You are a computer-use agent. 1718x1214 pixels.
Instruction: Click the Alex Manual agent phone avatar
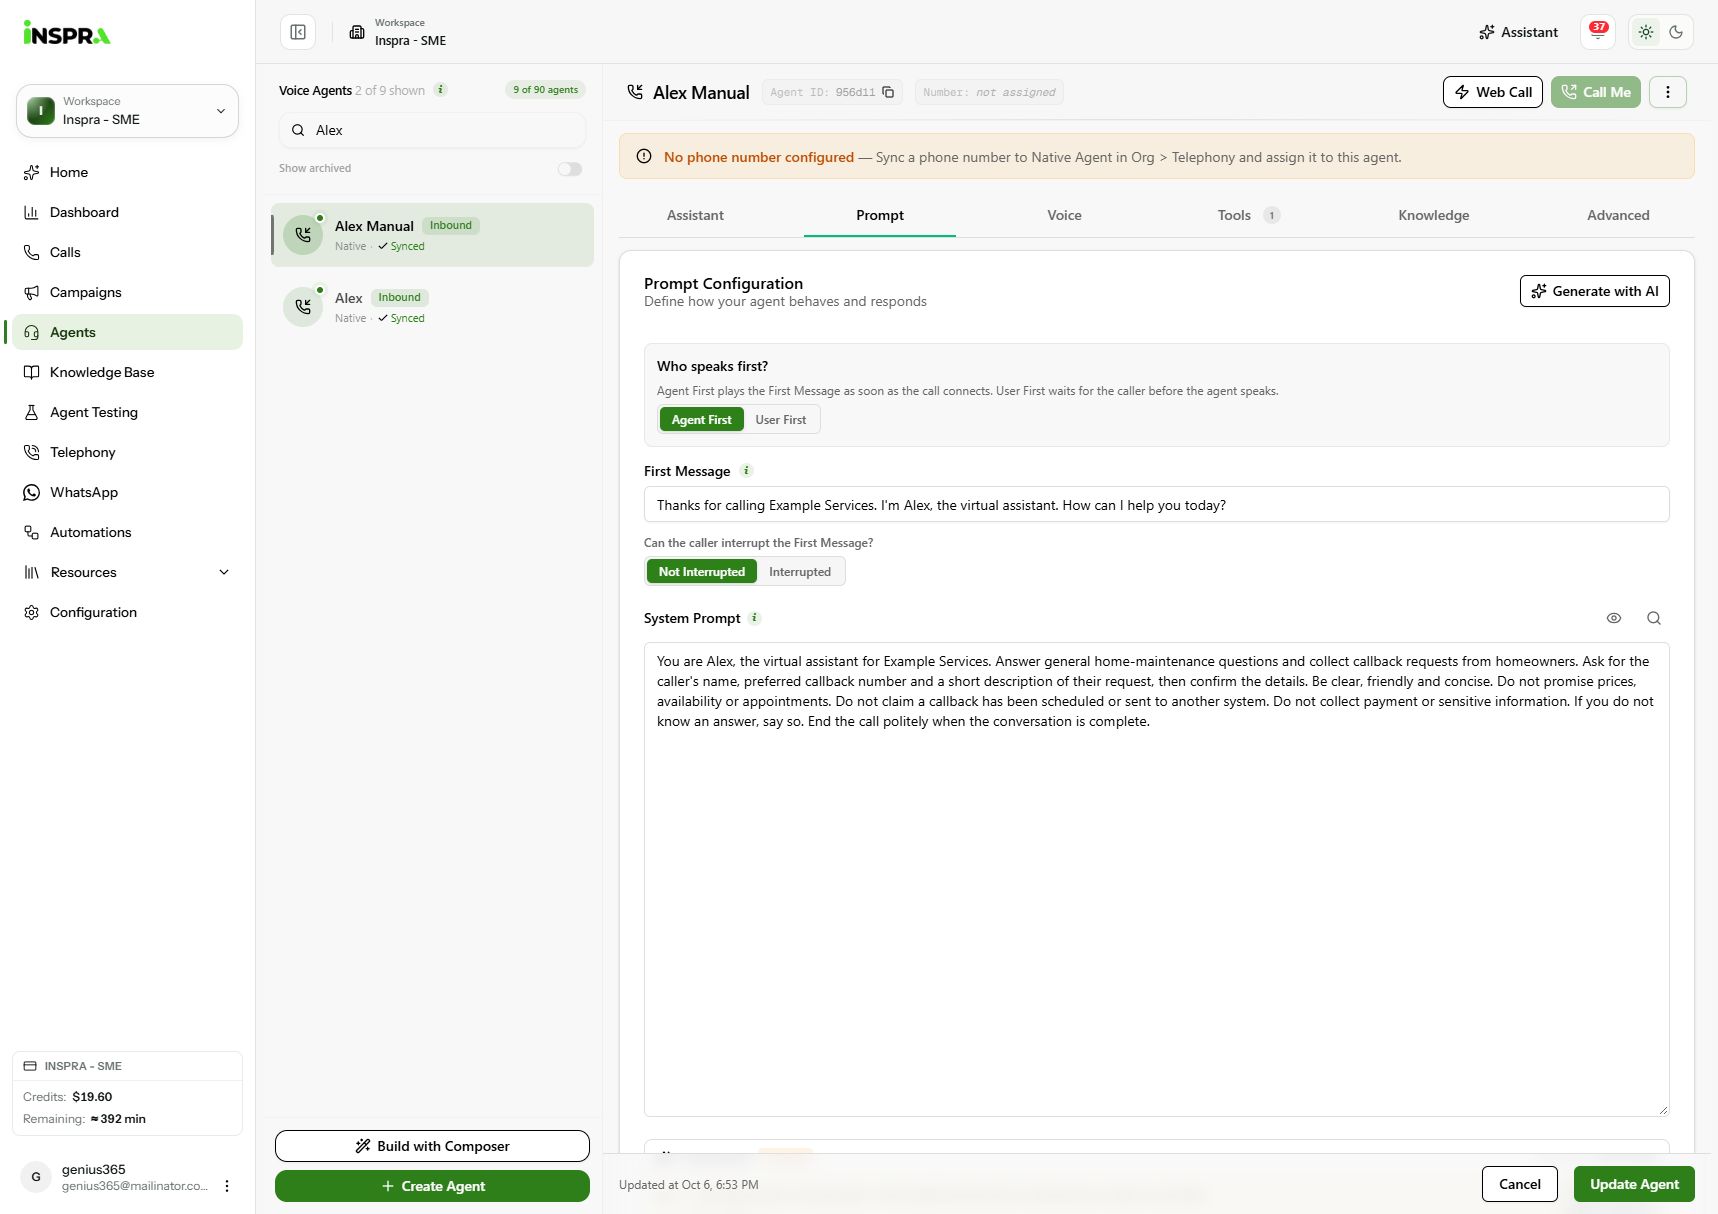tap(303, 235)
